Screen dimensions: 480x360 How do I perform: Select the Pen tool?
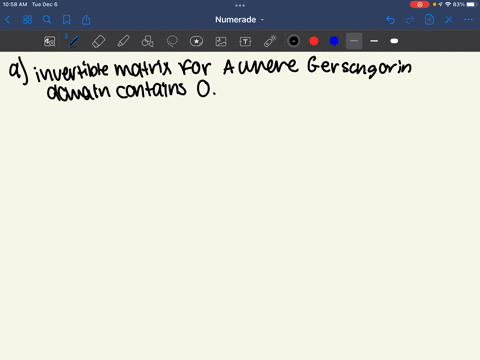point(74,41)
